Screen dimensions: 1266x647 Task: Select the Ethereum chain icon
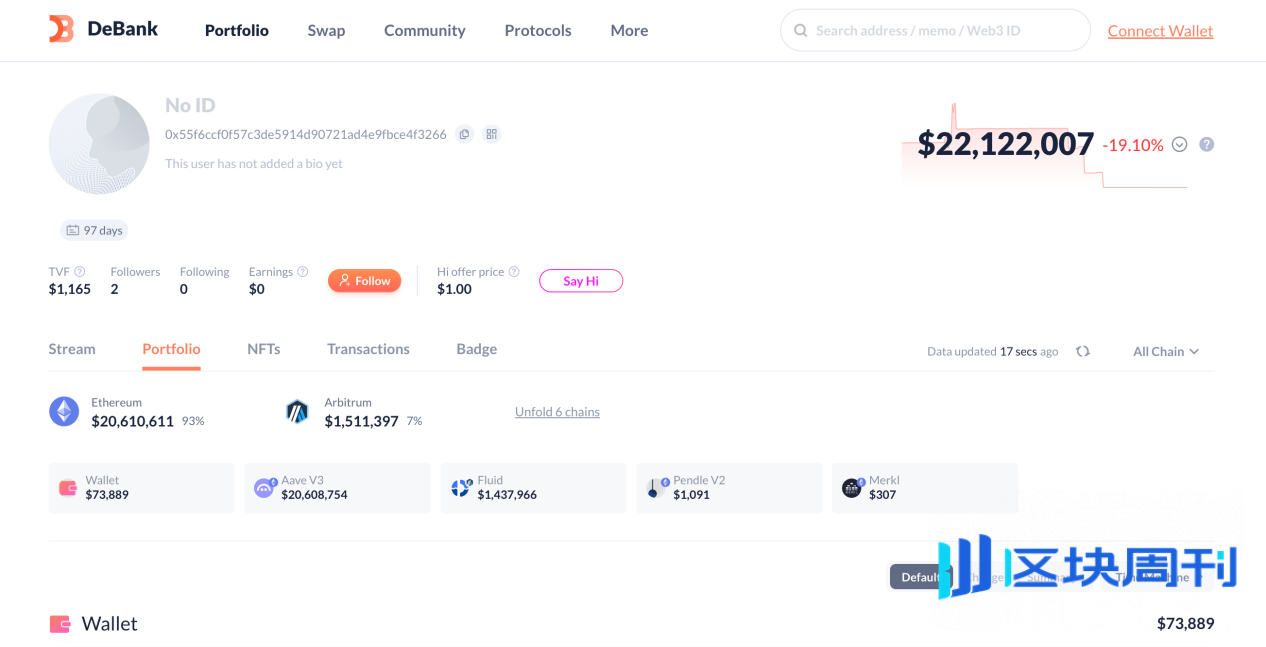pyautogui.click(x=64, y=412)
